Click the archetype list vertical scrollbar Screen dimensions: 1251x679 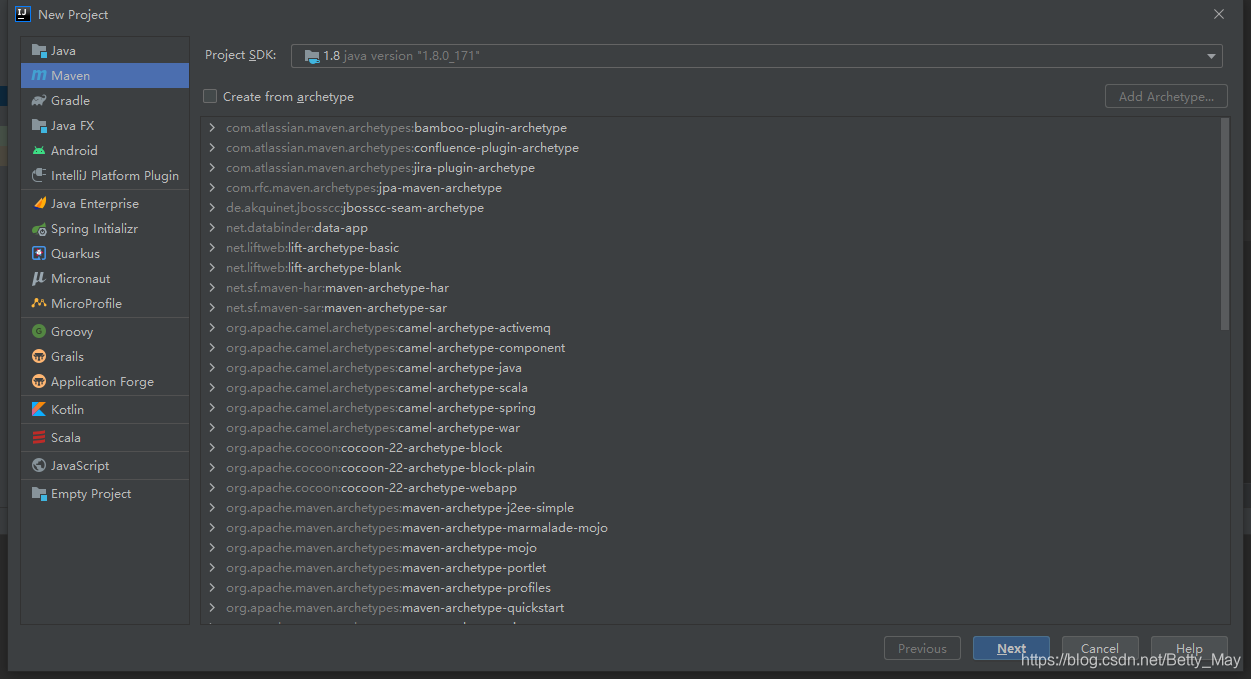(x=1225, y=224)
